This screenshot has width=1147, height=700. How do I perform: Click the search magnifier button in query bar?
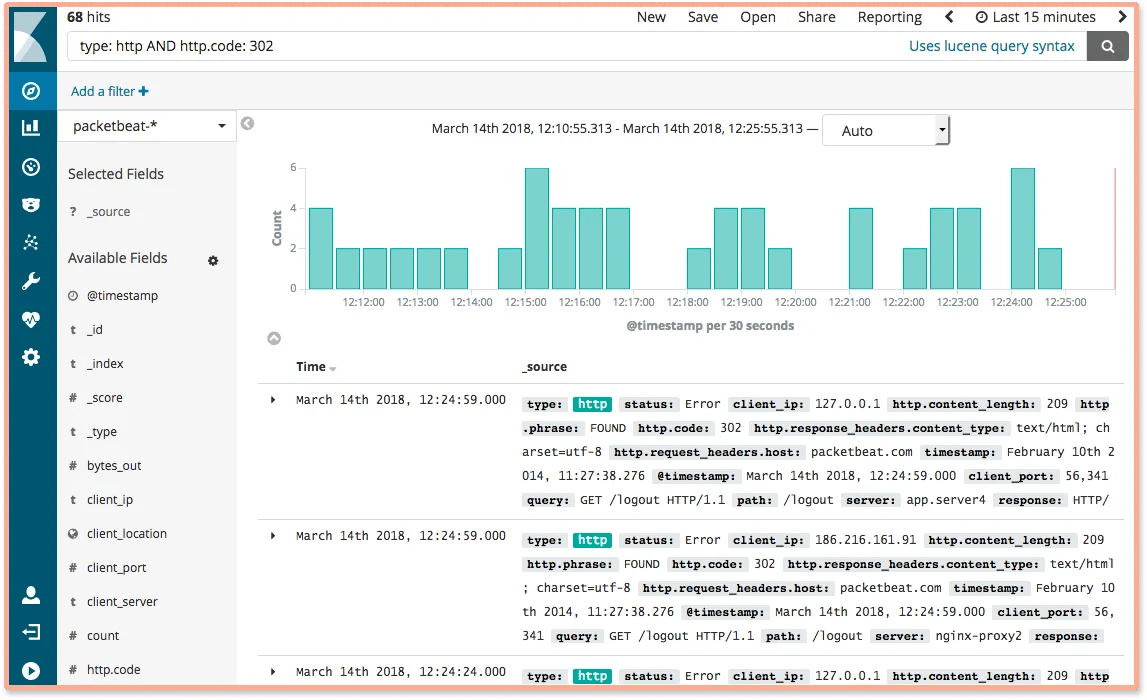tap(1108, 46)
